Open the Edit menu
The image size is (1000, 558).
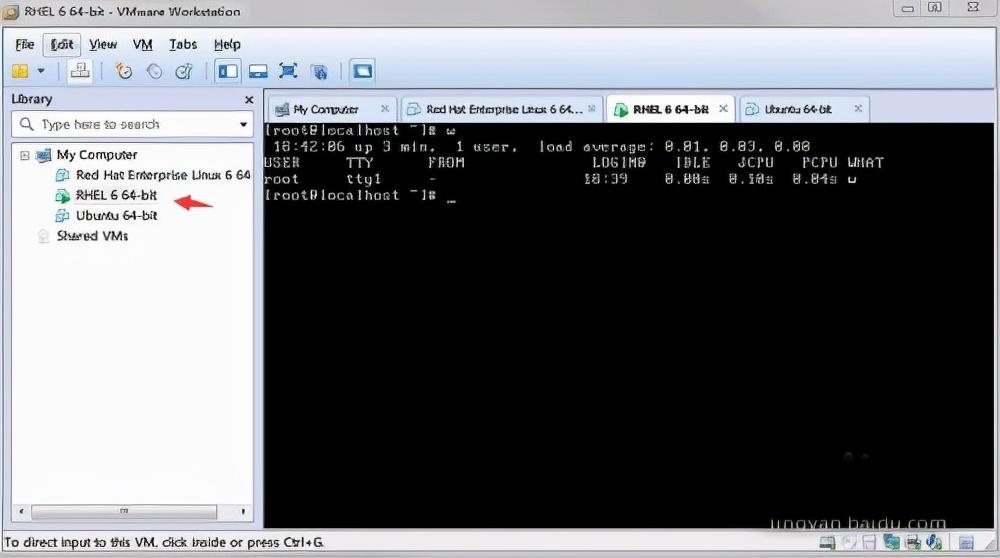tap(62, 44)
